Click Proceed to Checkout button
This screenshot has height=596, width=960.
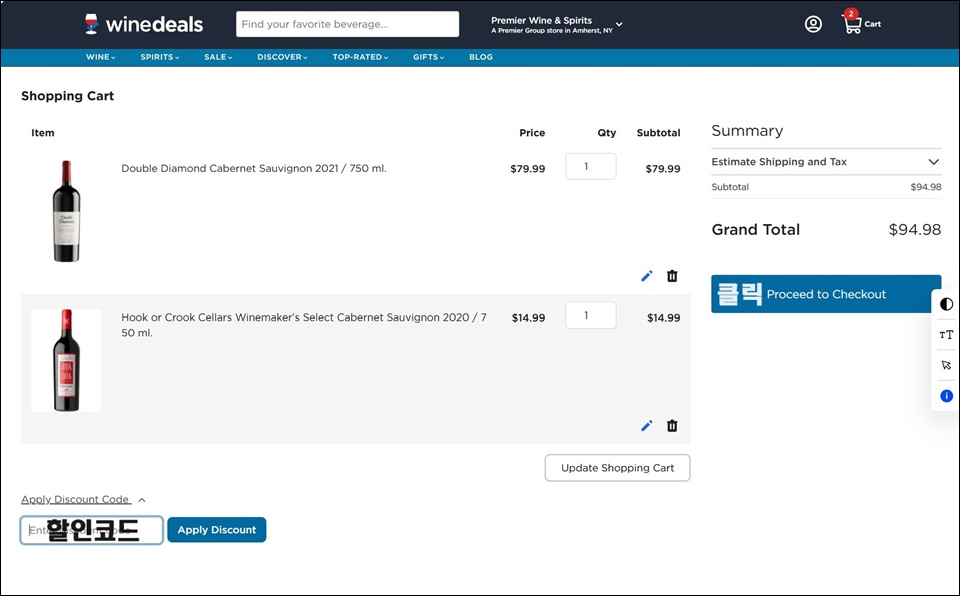(x=826, y=294)
